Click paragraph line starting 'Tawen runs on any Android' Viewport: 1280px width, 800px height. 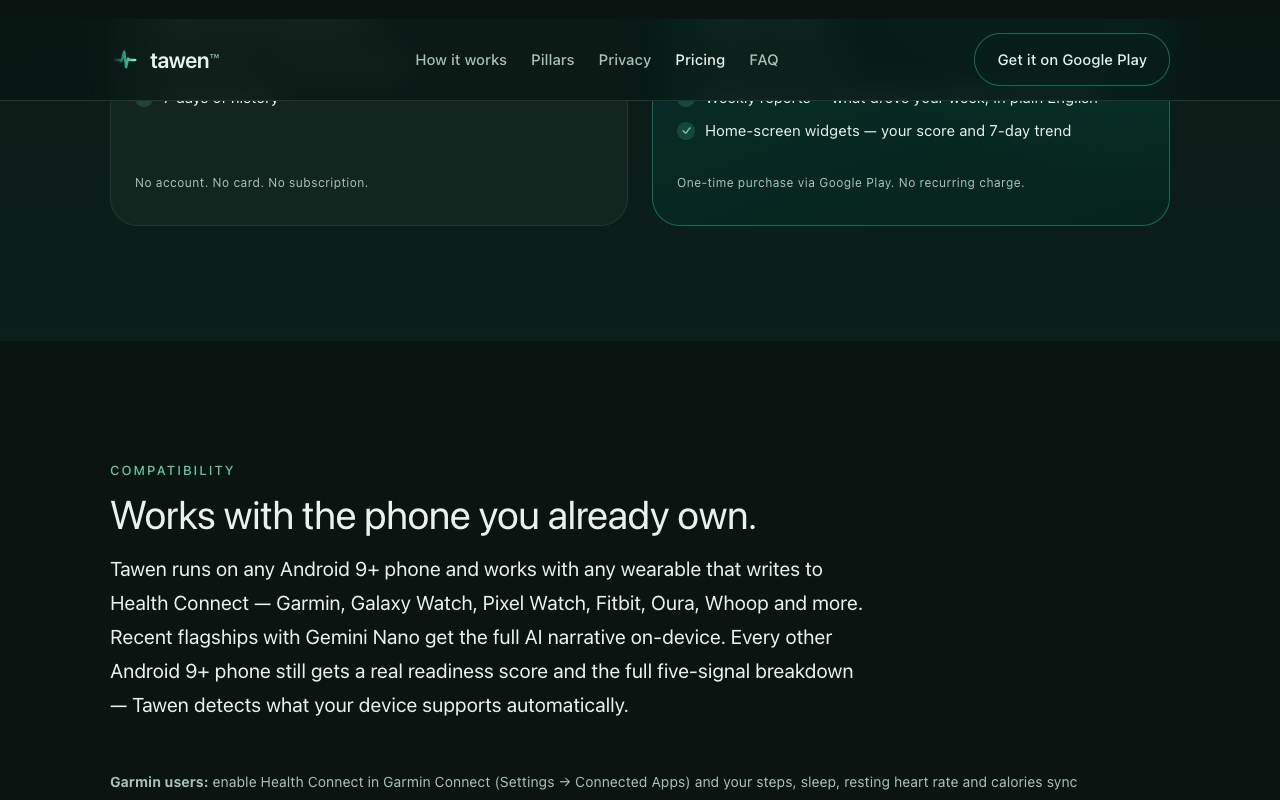pos(466,569)
